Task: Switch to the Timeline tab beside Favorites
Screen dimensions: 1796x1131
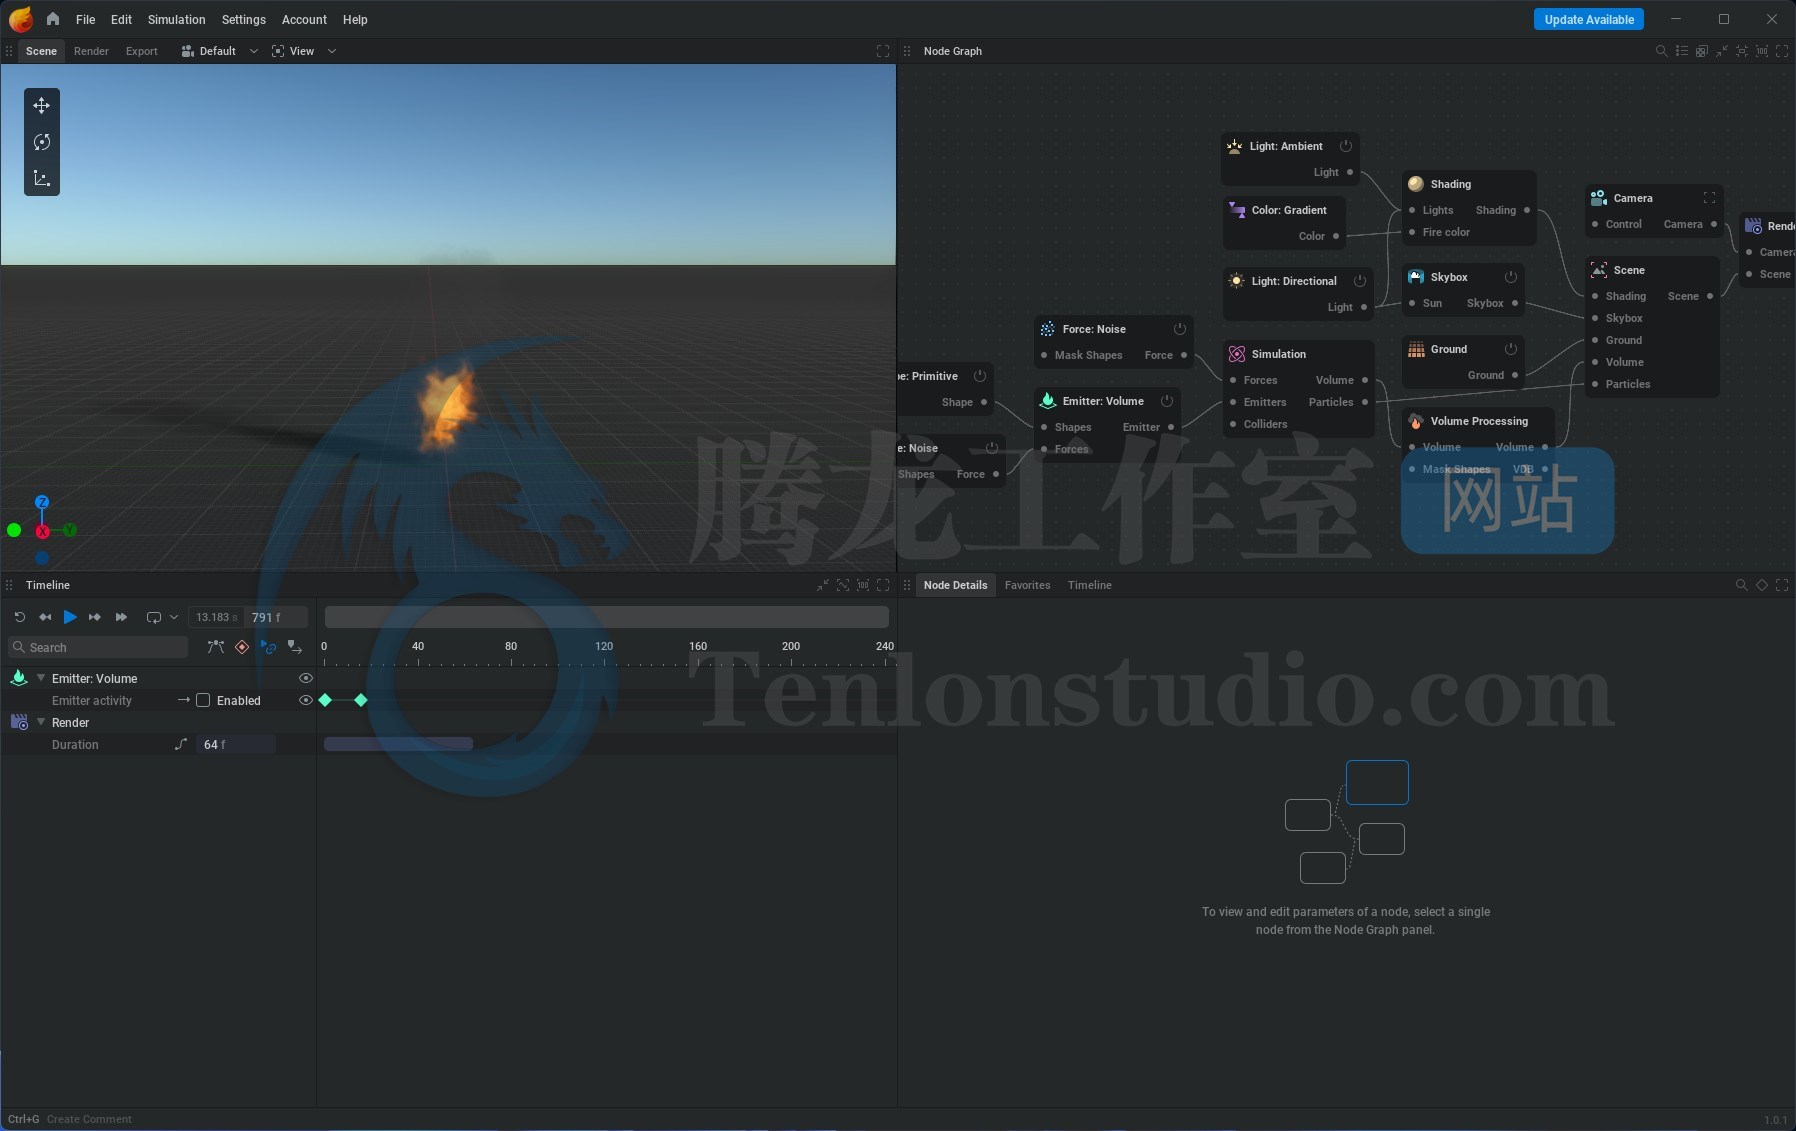Action: click(x=1089, y=585)
